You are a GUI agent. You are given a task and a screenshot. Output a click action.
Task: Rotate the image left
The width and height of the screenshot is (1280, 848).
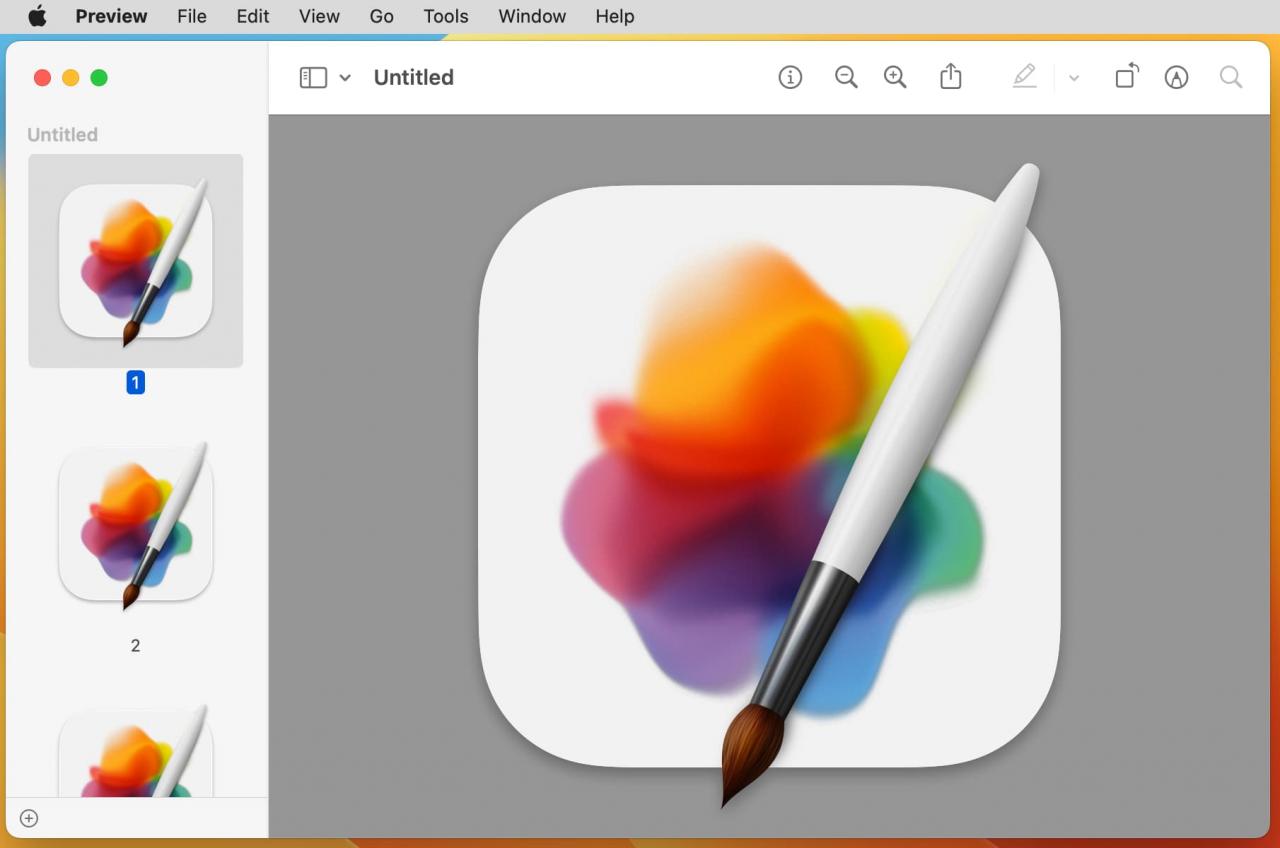[1127, 76]
